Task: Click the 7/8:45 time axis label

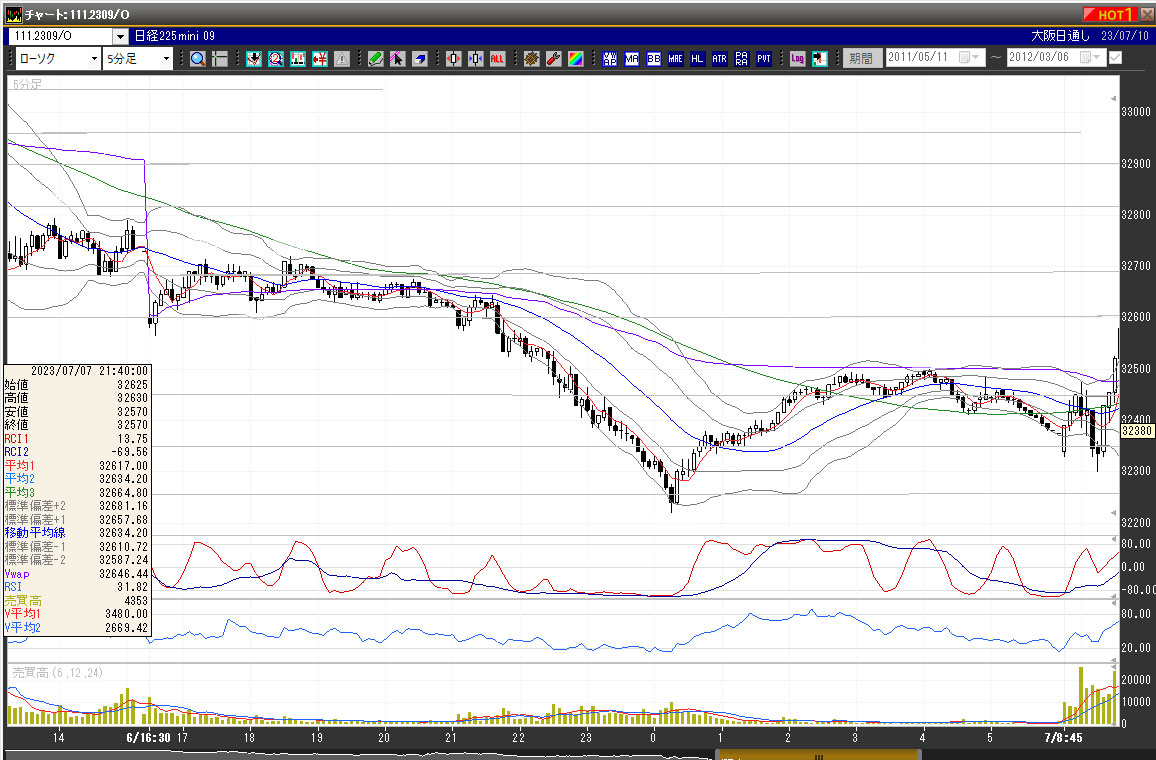Action: tap(1063, 737)
